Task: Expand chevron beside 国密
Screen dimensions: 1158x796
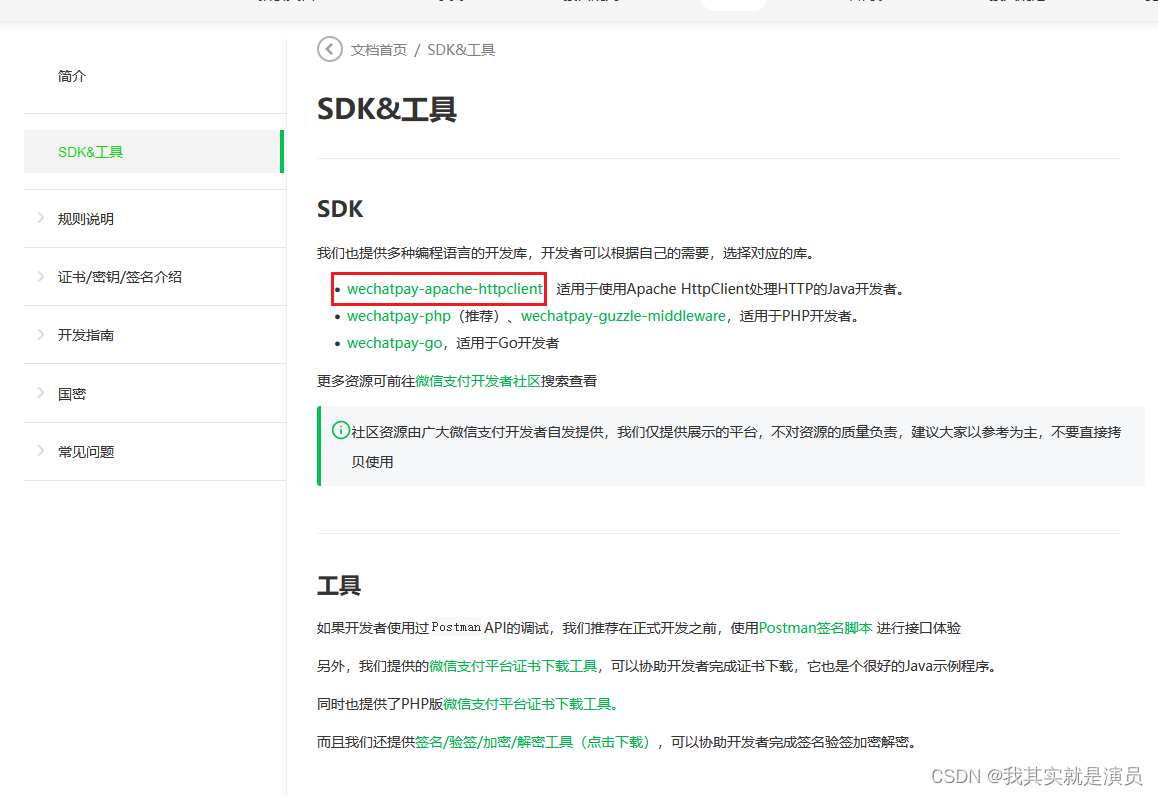Action: [x=41, y=393]
